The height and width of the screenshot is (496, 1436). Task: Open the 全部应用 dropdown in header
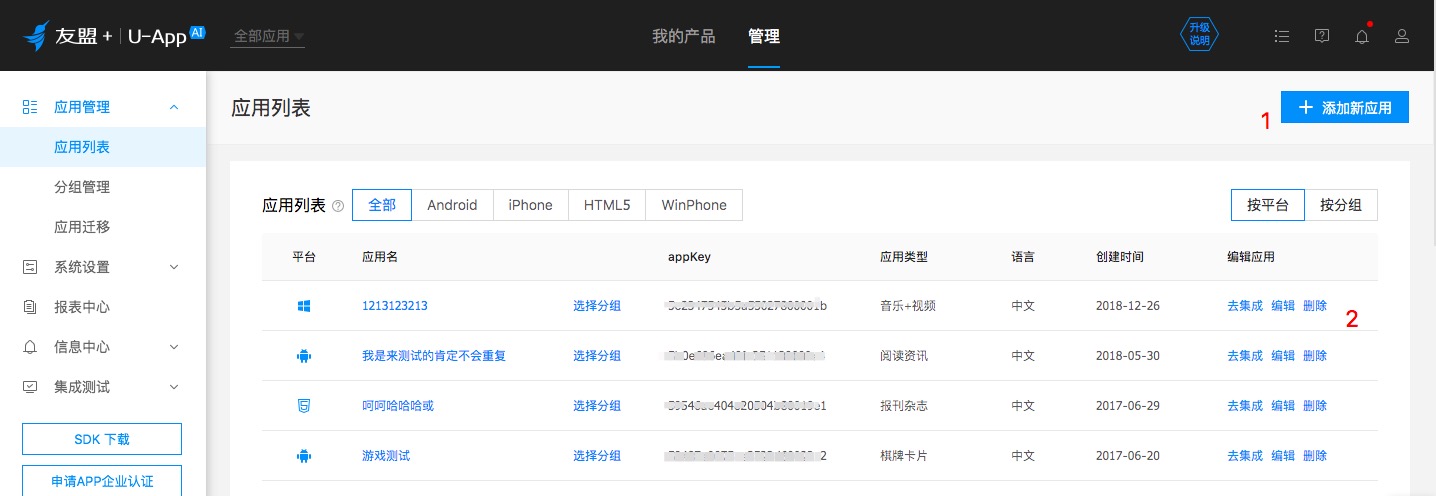click(268, 36)
